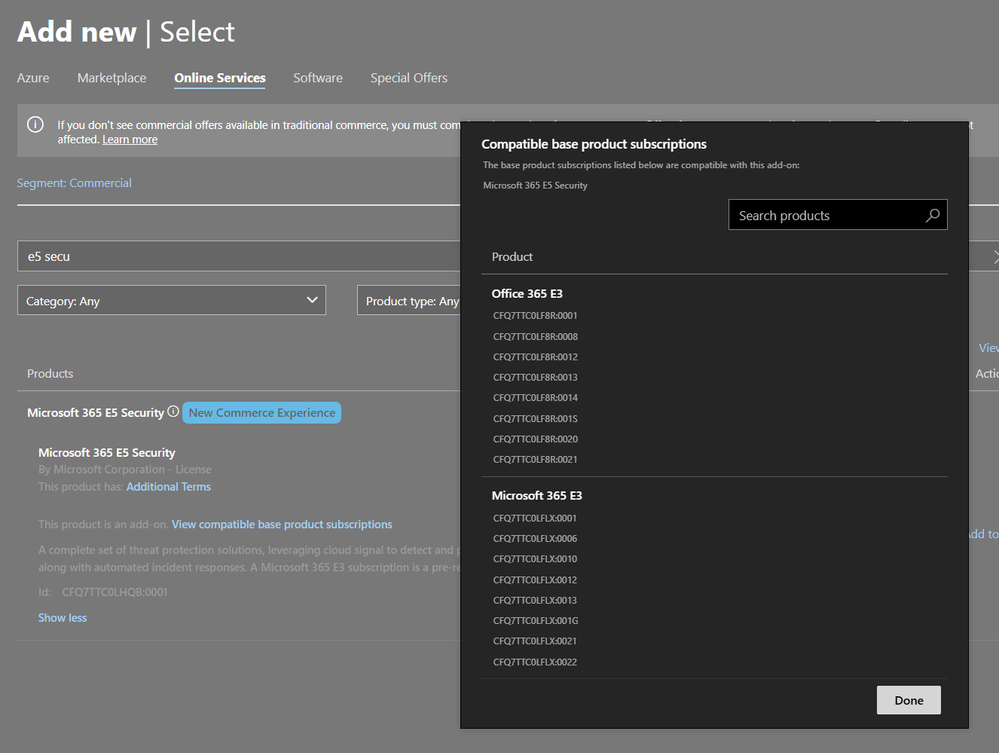Screen dimensions: 999x753
Task: Click SKU CFQ7TTC0LF8R:0021
Action: 535,459
